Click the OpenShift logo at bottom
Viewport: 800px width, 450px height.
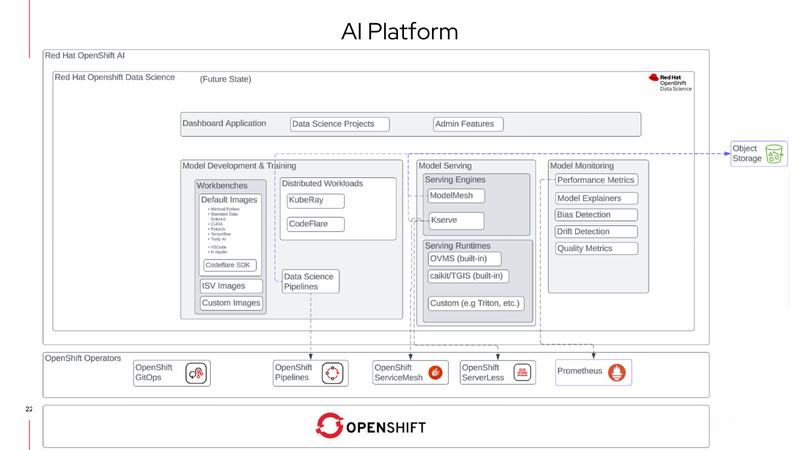pos(371,426)
